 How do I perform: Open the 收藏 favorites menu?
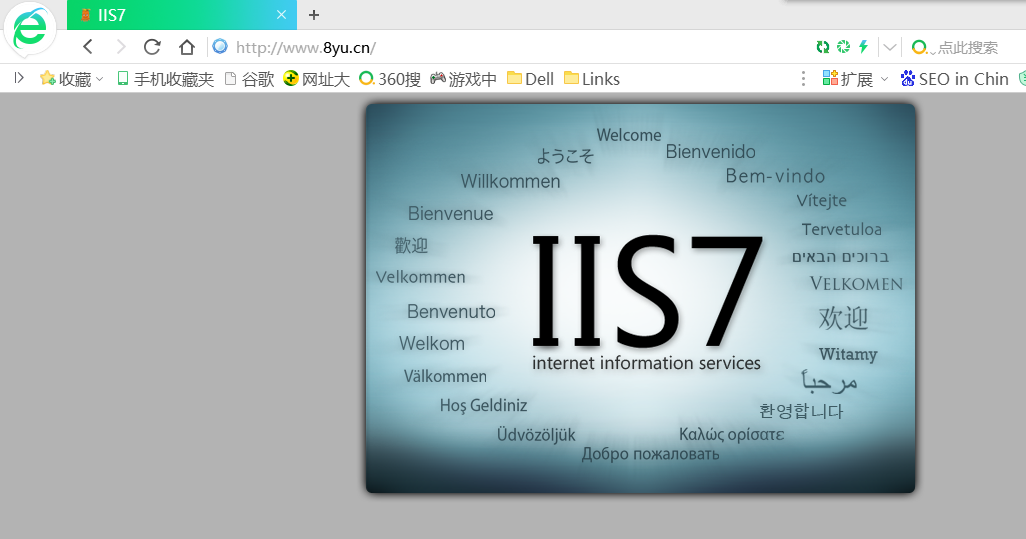72,79
